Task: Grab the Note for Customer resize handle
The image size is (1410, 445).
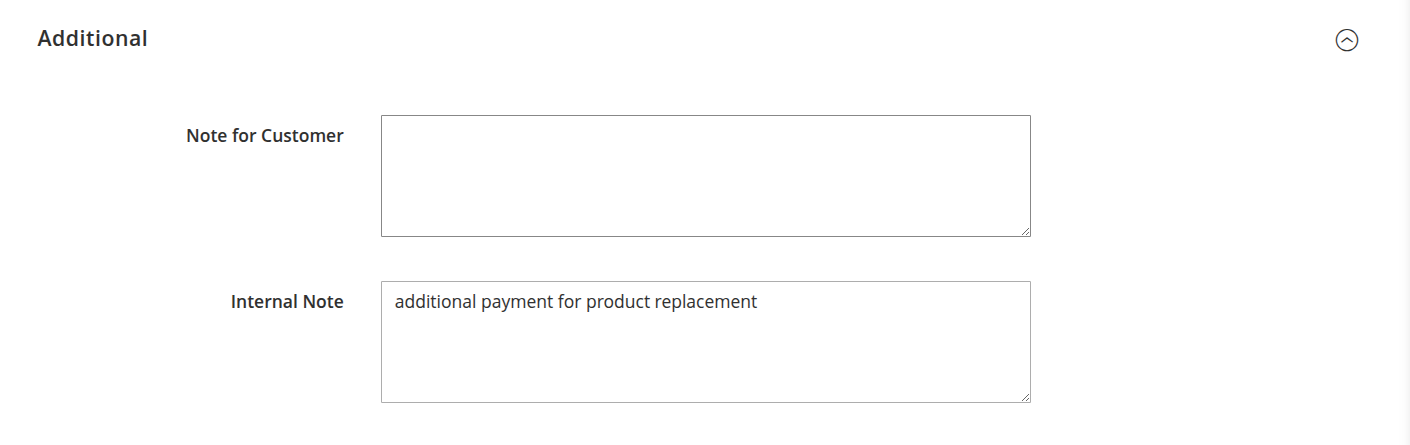Action: click(1025, 231)
